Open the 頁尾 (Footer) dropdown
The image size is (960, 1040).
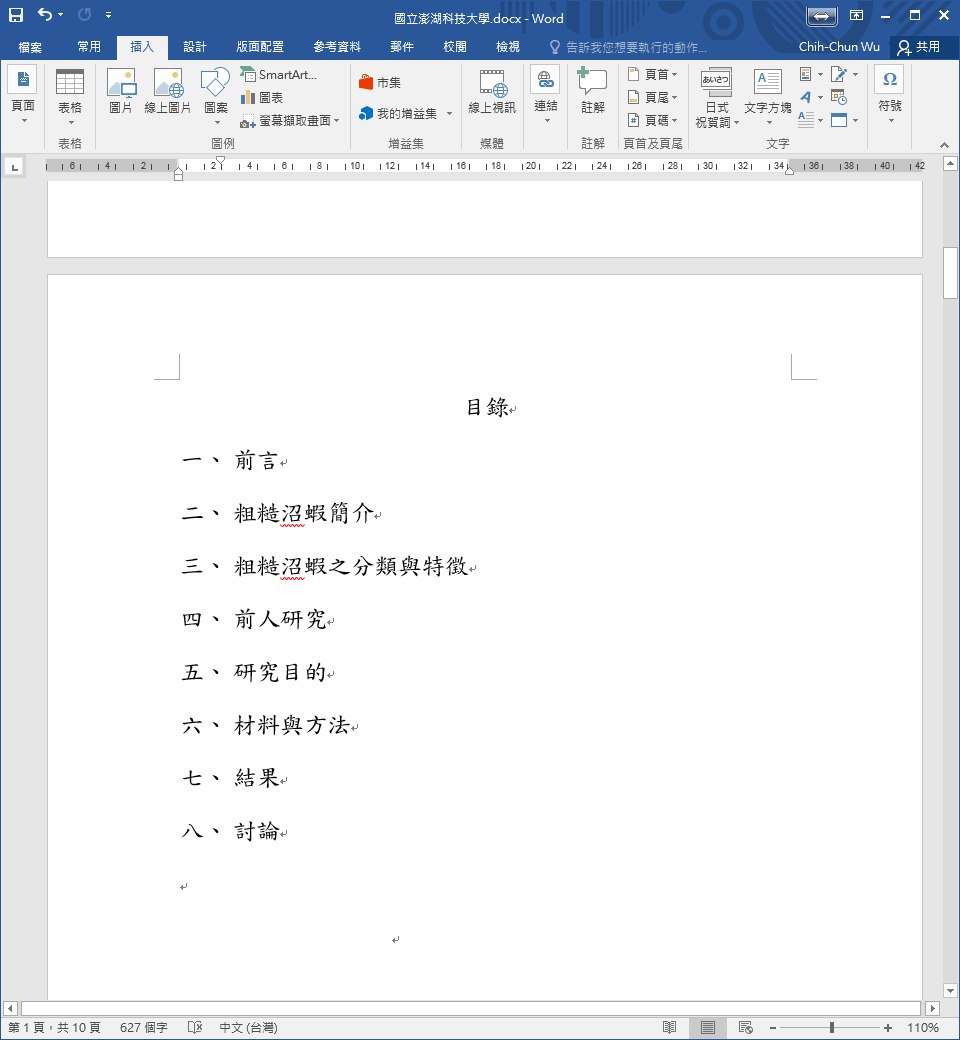pyautogui.click(x=653, y=98)
